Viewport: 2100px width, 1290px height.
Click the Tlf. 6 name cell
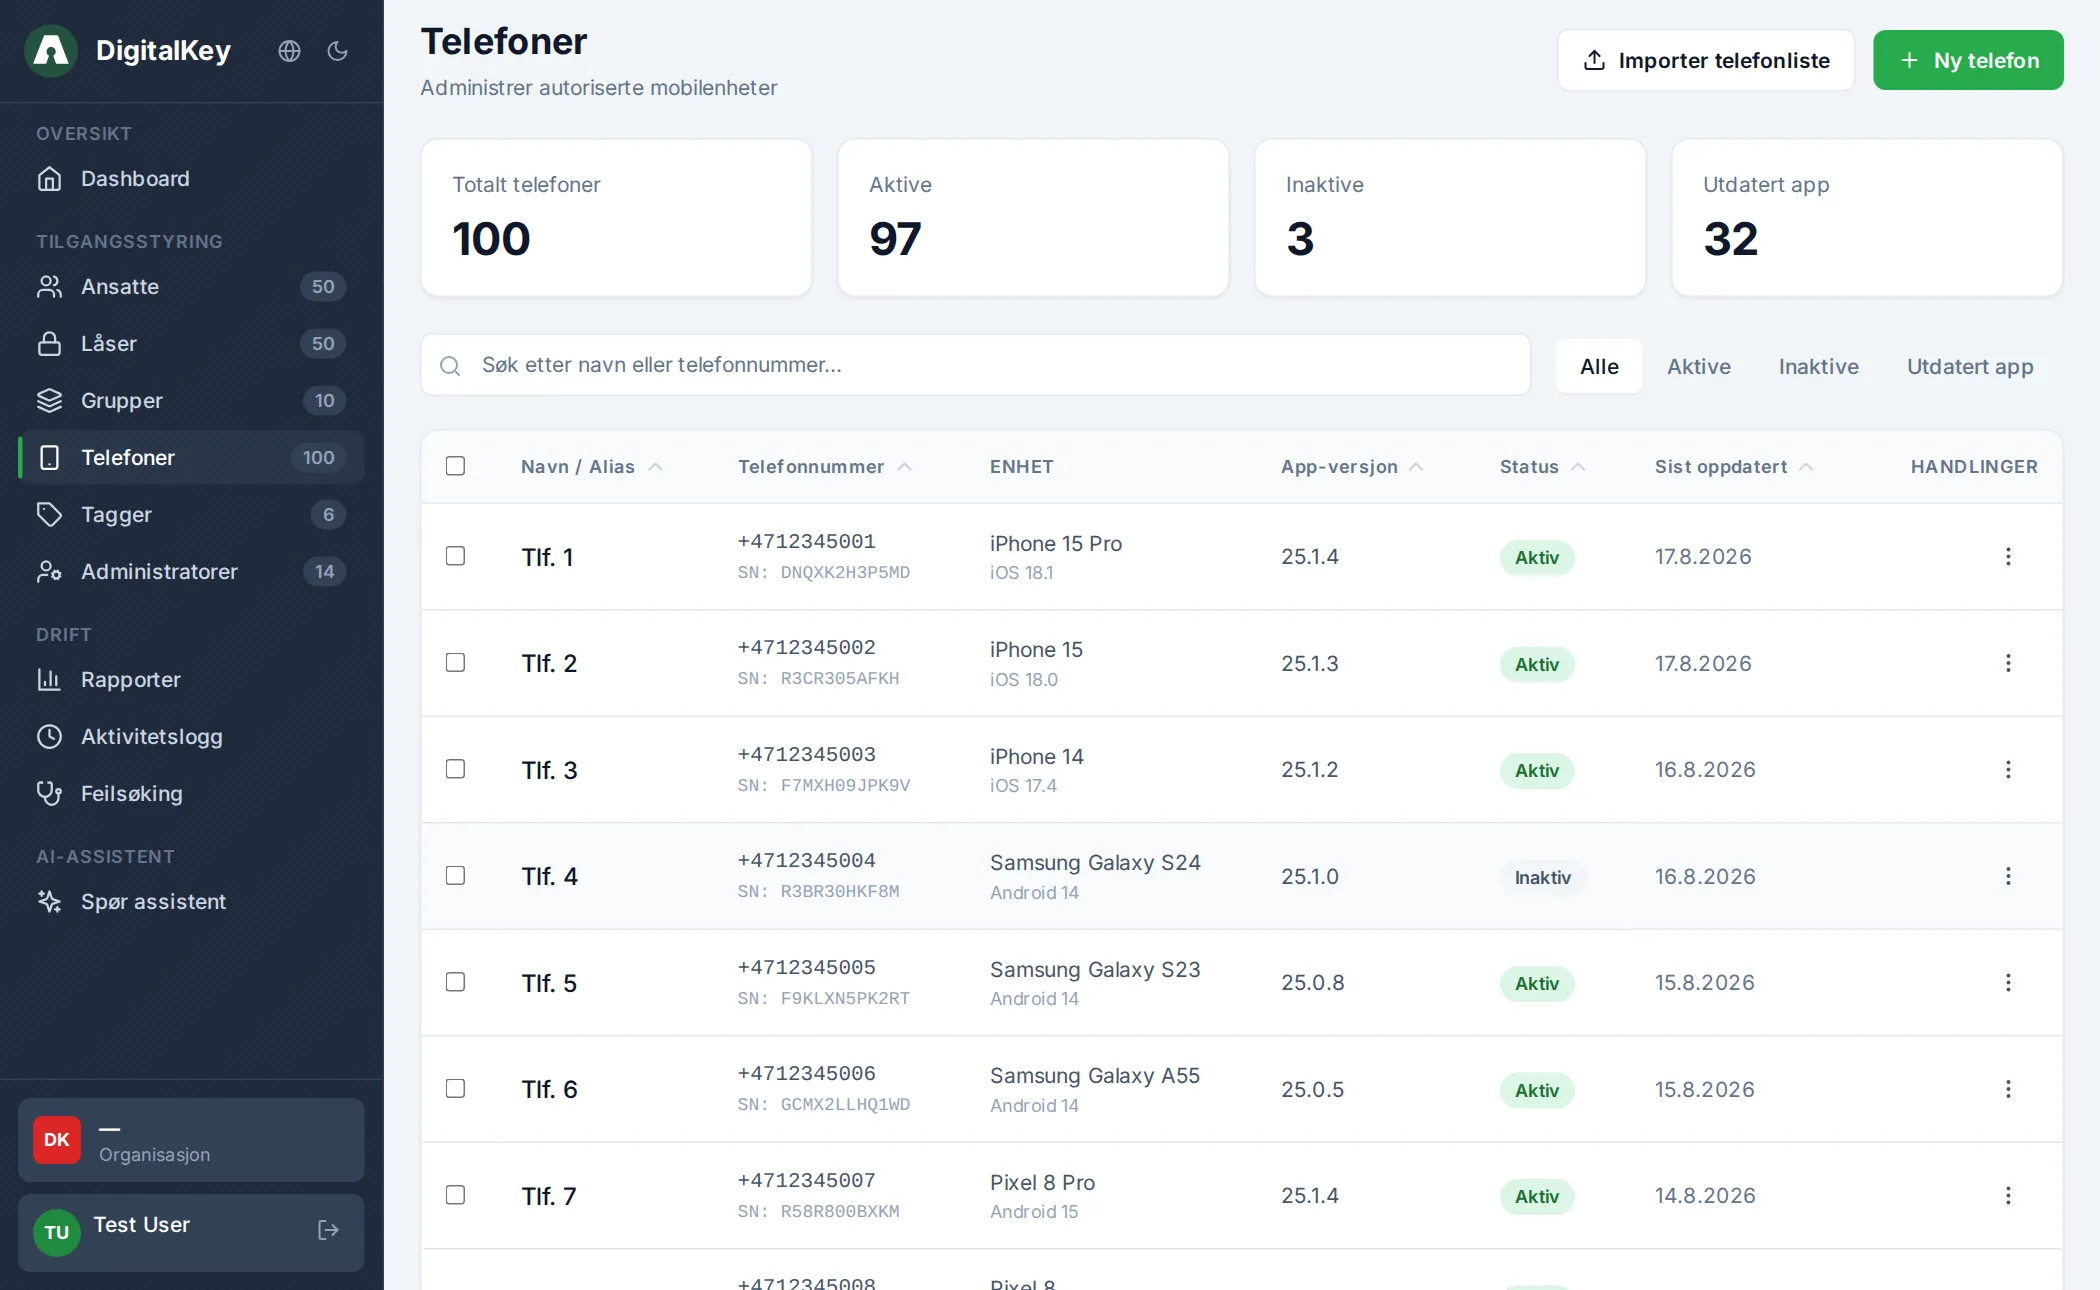(549, 1090)
